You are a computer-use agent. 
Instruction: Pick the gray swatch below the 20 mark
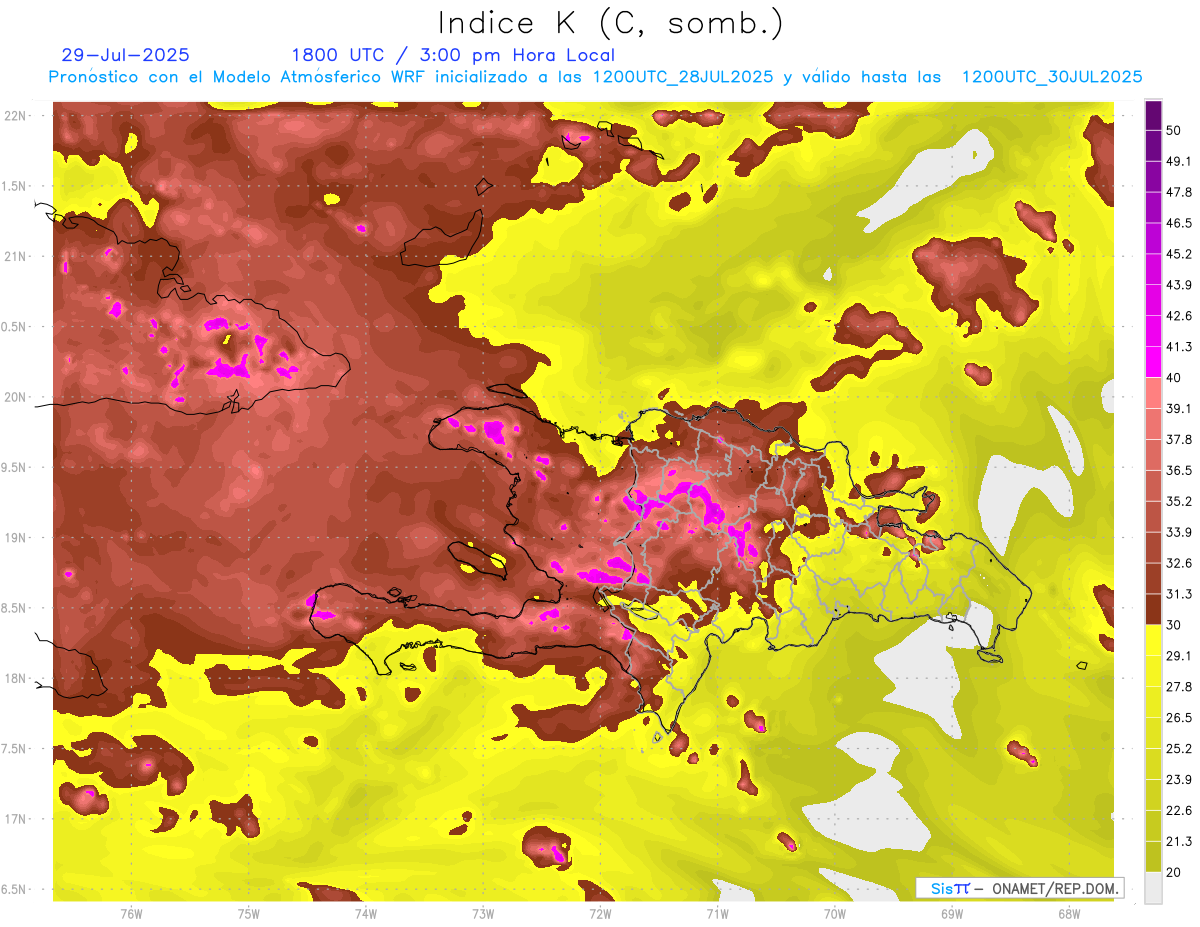click(x=1153, y=888)
